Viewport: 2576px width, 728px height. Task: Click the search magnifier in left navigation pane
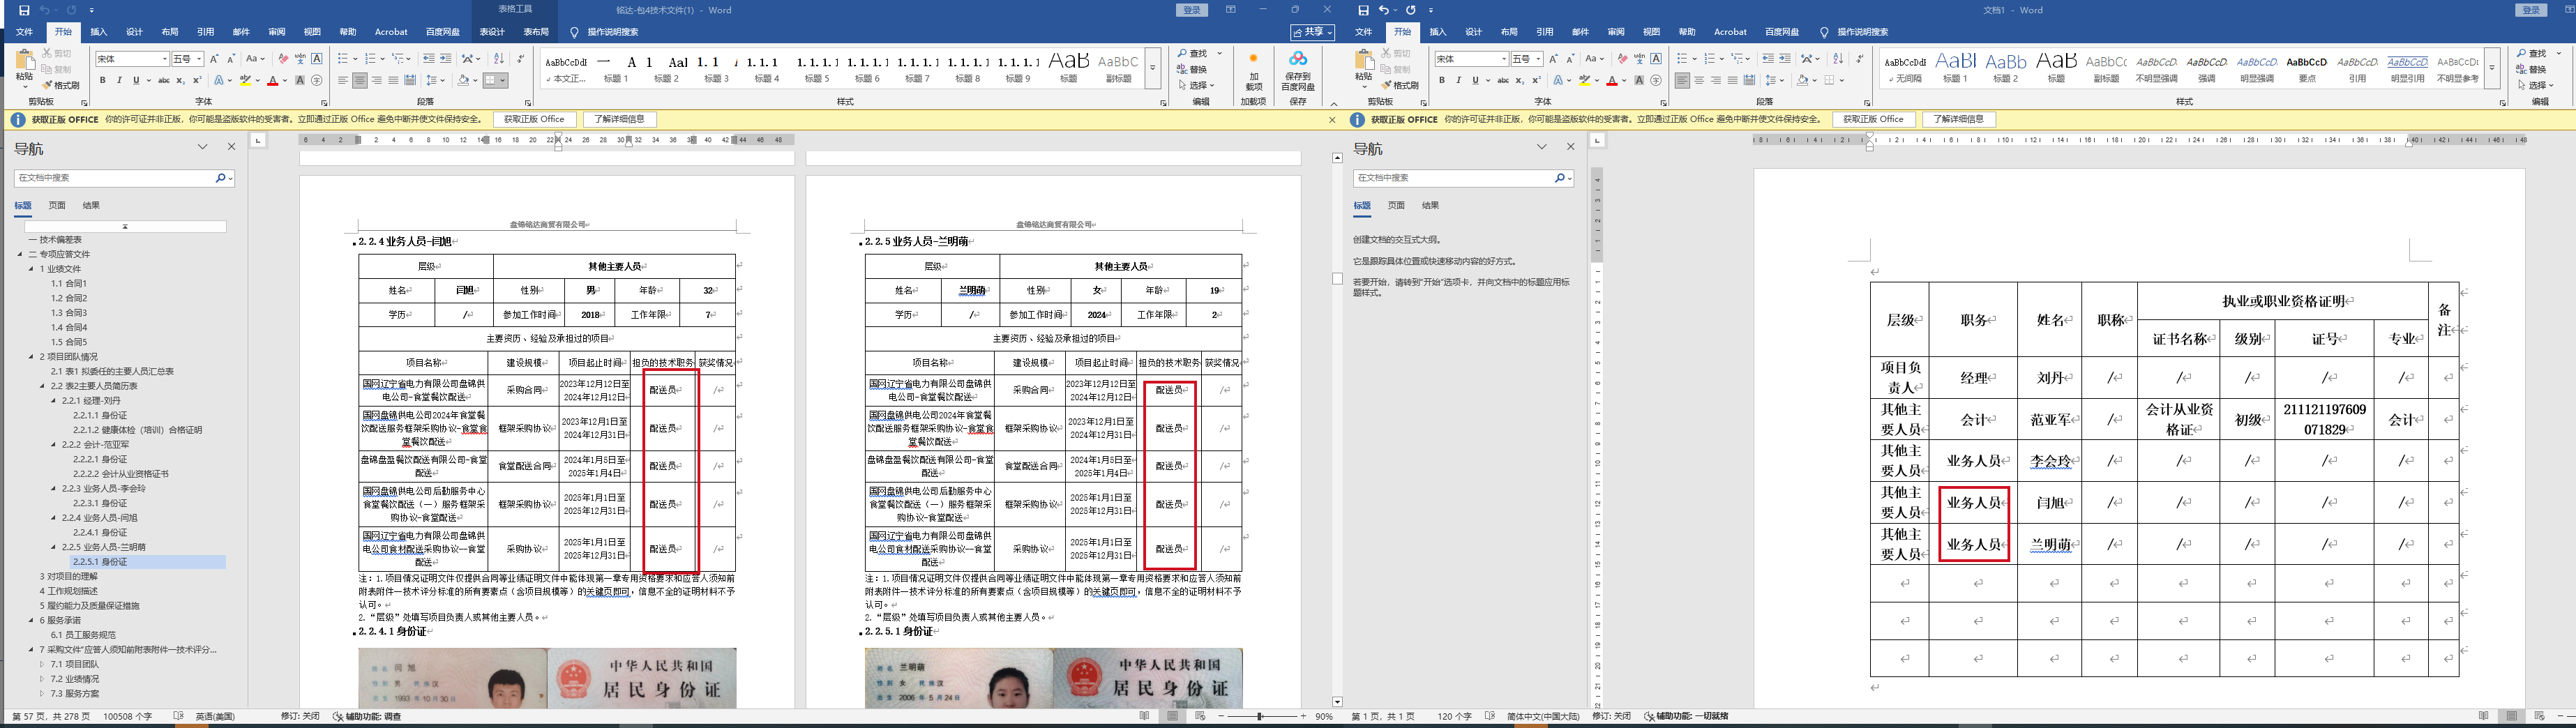coord(220,178)
